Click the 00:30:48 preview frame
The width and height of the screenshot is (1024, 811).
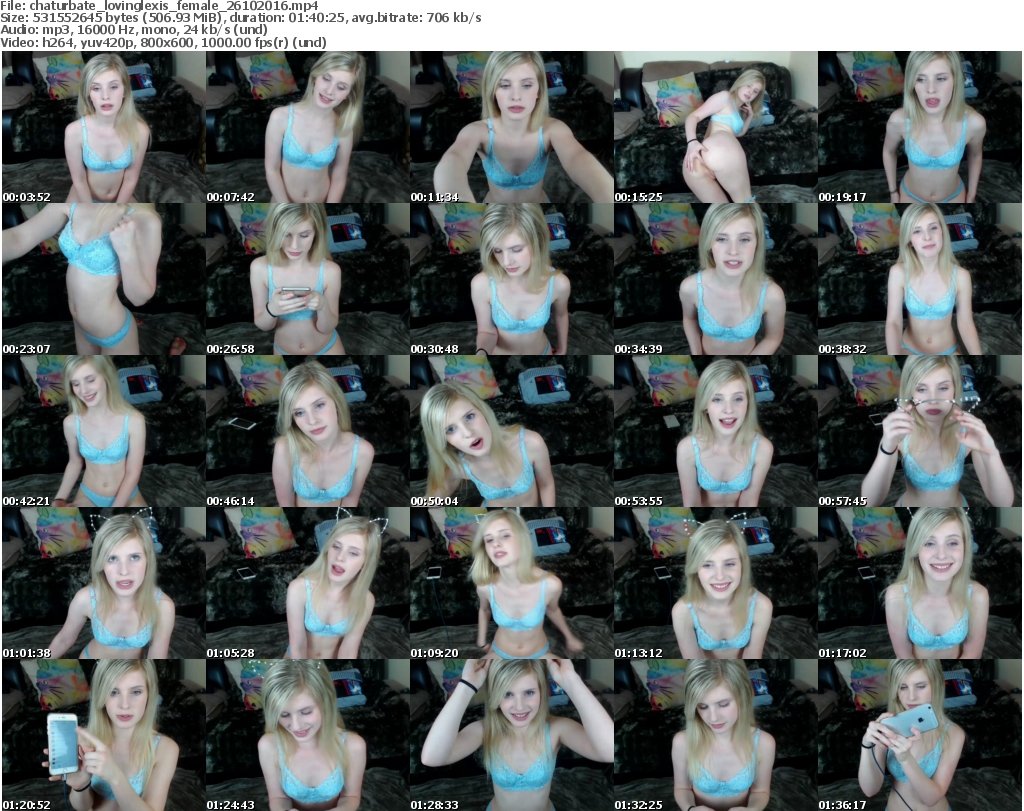(x=511, y=279)
